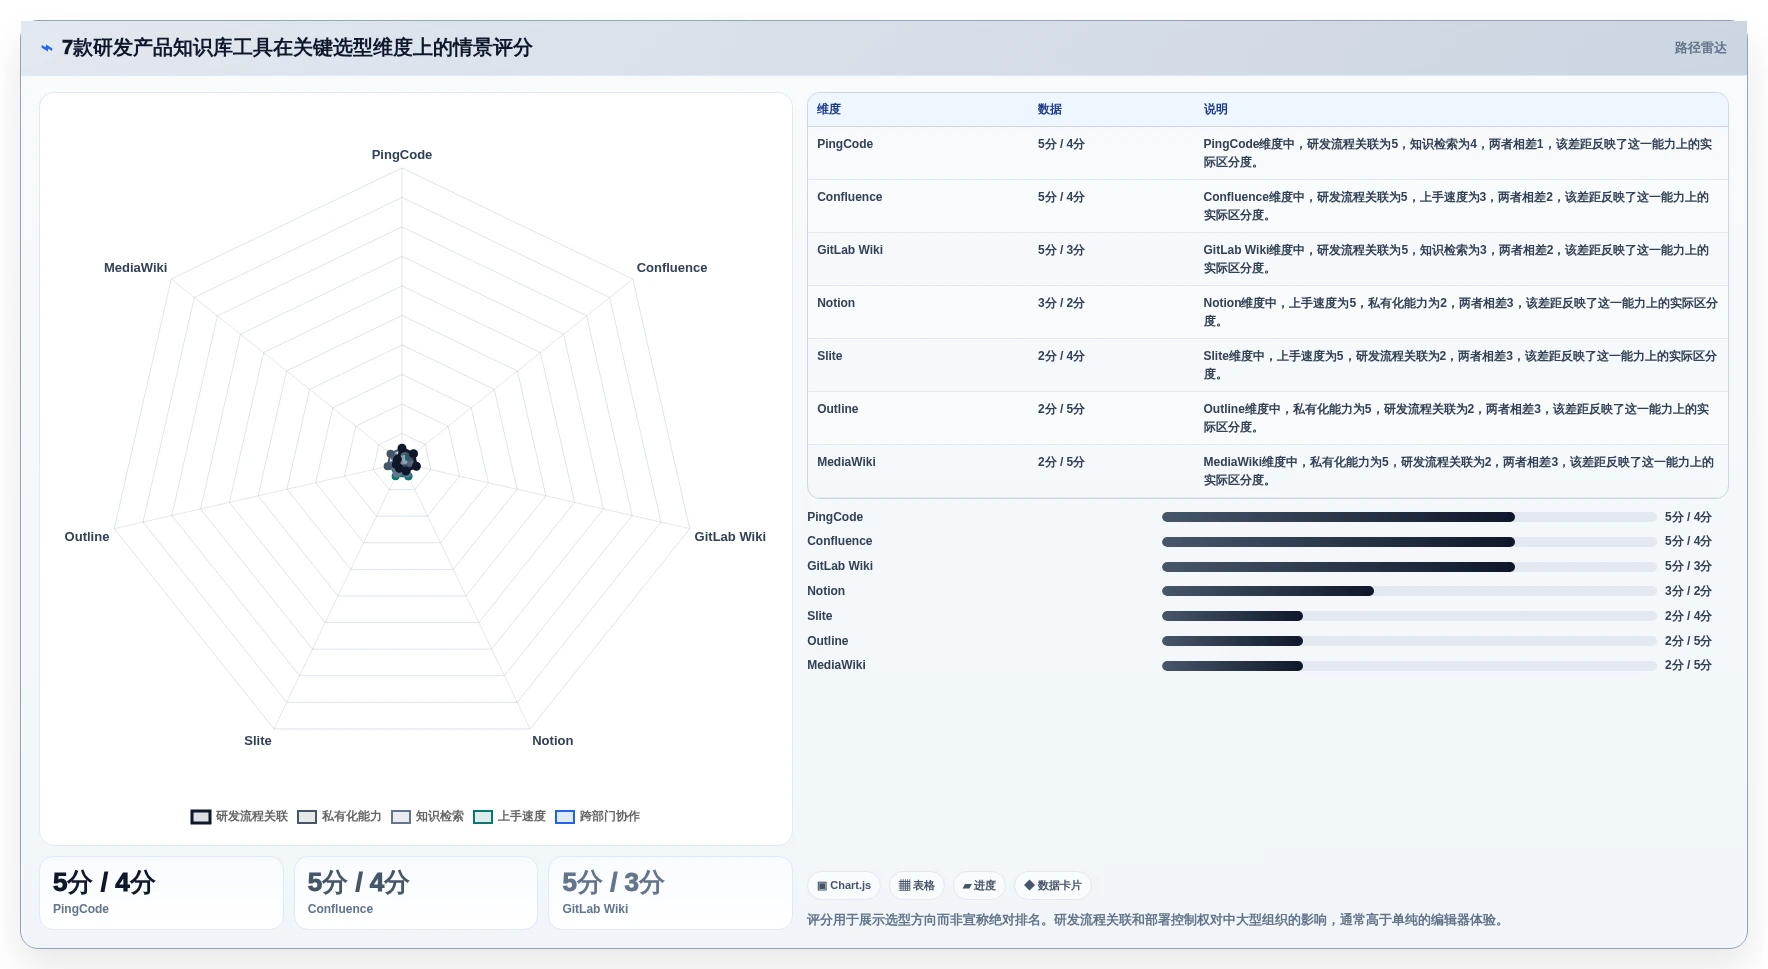The width and height of the screenshot is (1768, 969).
Task: Click the PingCode progress bar
Action: pyautogui.click(x=1409, y=517)
